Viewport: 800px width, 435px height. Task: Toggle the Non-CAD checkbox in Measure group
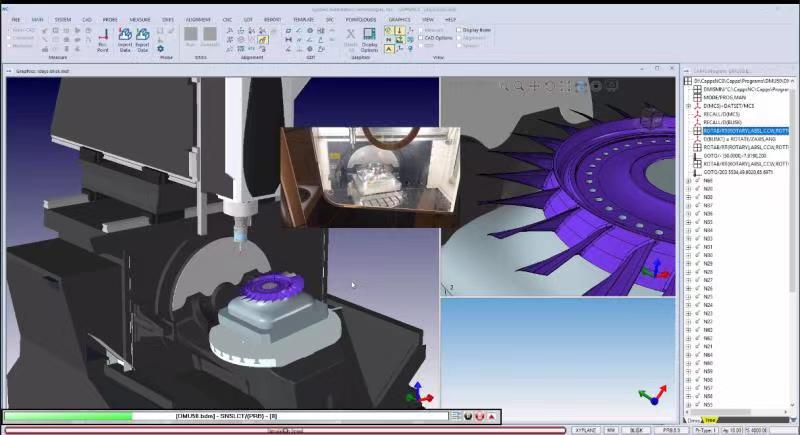[9, 30]
